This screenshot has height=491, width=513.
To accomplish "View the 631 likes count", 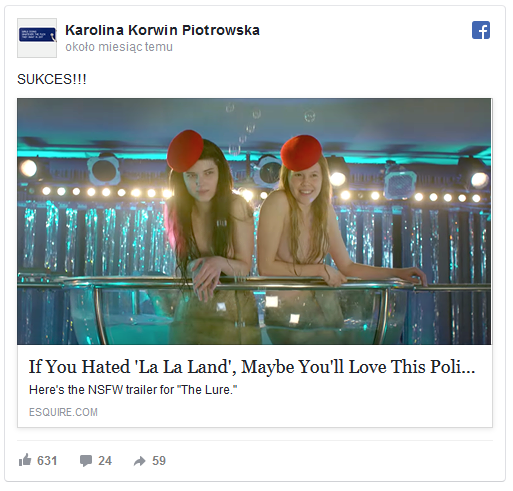I will [47, 461].
